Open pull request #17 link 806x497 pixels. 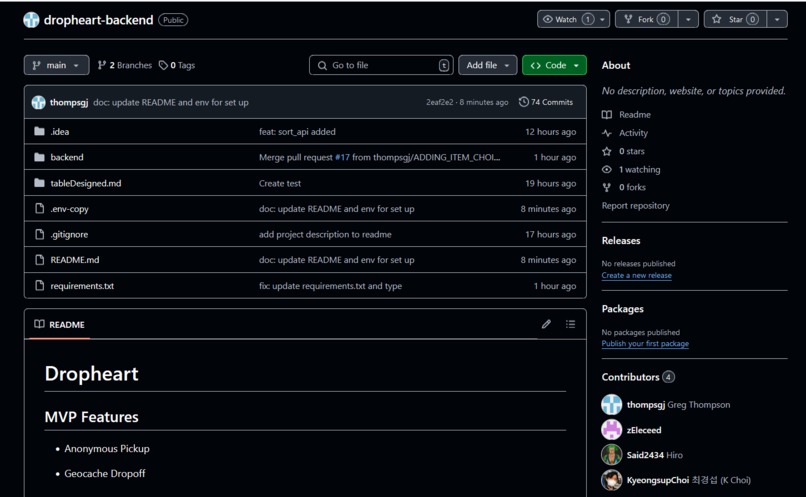(342, 157)
